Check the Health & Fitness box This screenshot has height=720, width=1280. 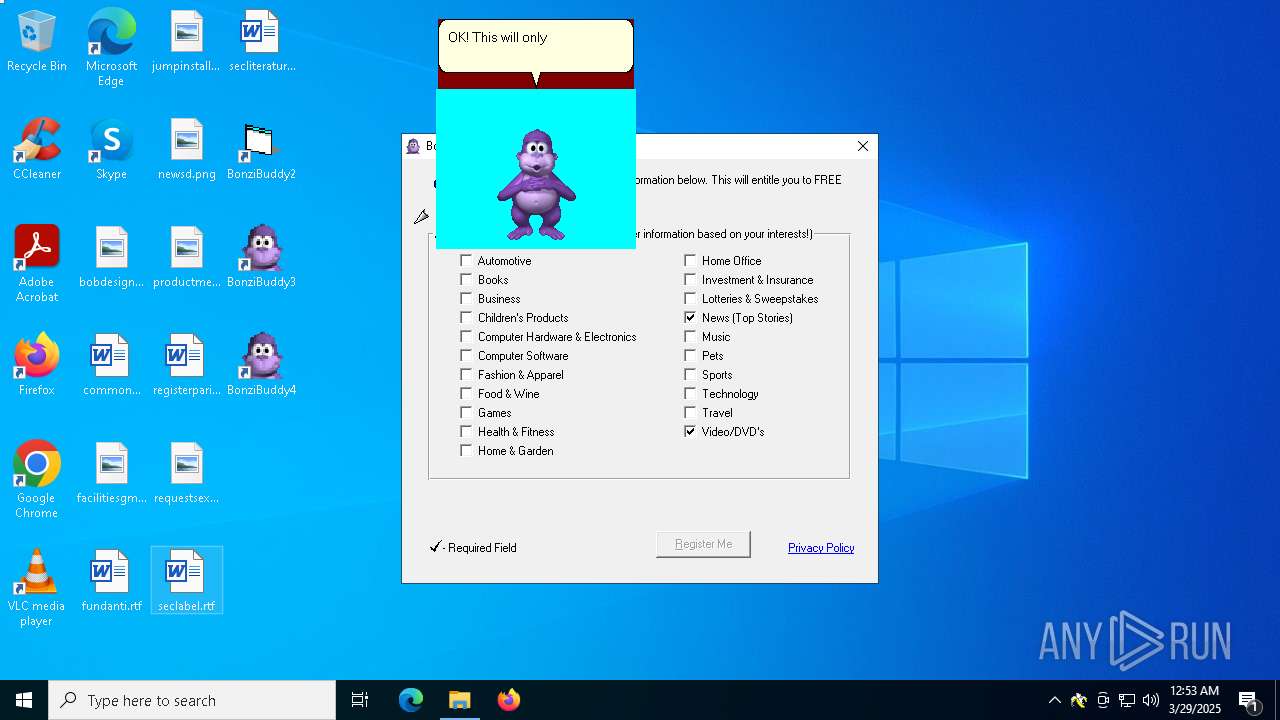(x=466, y=432)
